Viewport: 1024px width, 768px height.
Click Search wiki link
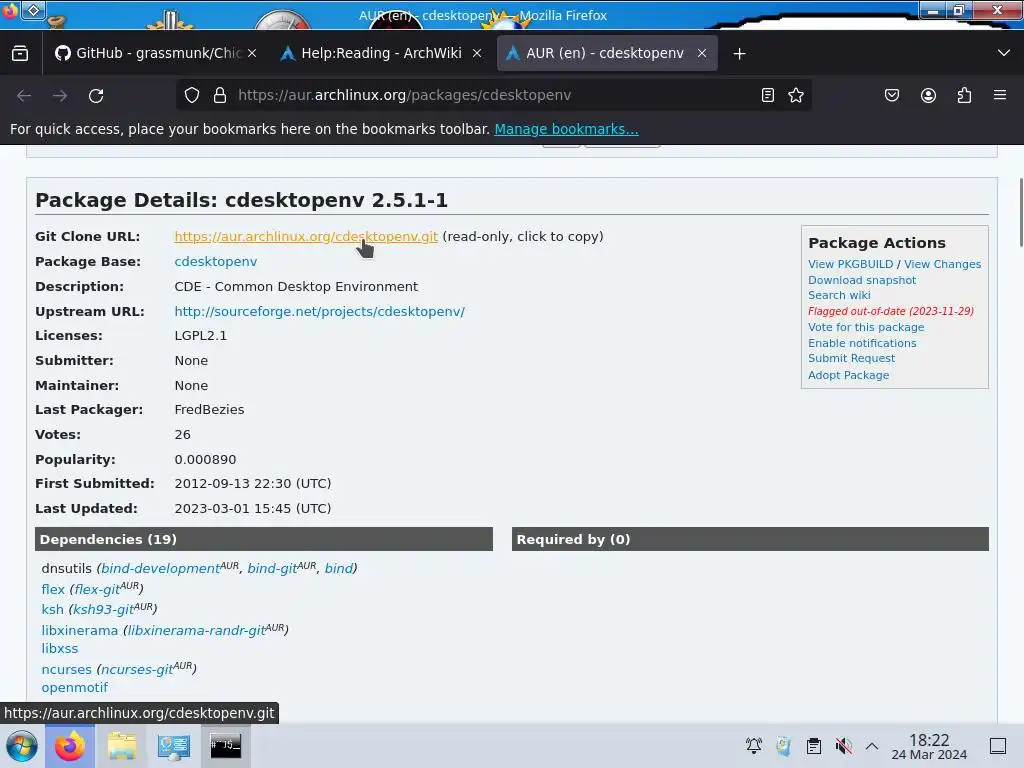[x=839, y=295]
